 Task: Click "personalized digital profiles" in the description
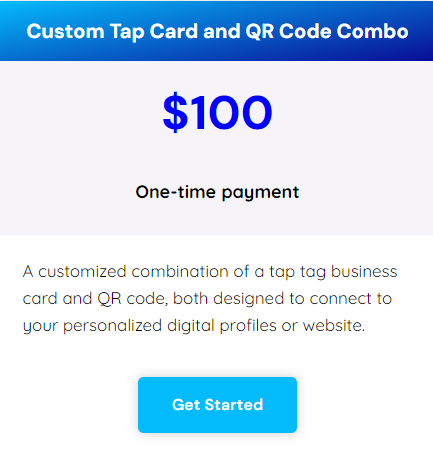(x=170, y=326)
